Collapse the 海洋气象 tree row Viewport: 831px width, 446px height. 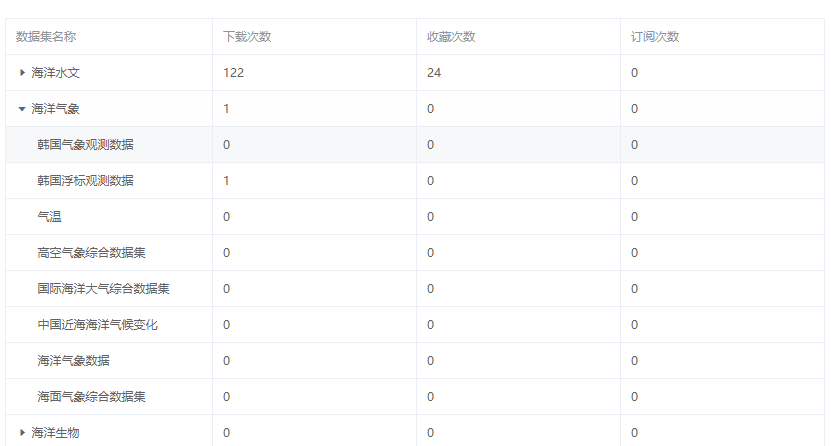tap(22, 109)
